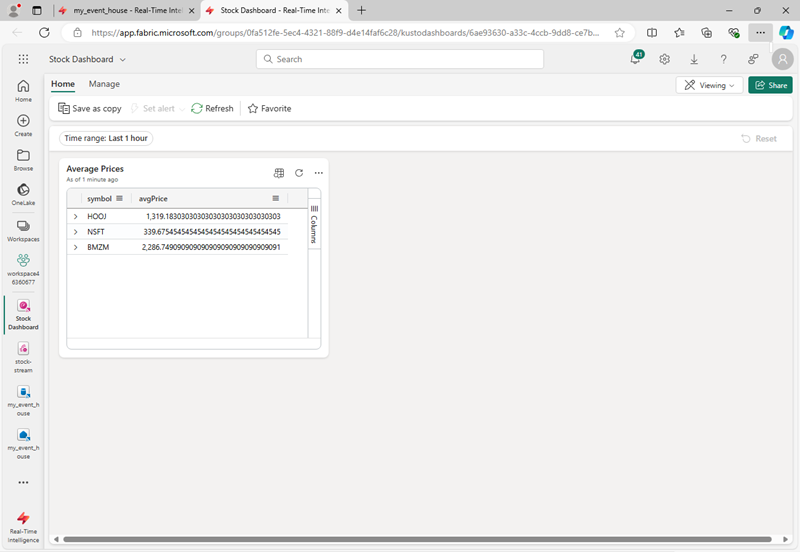Open Time range Last 1 hour filter
The image size is (800, 552).
pos(106,138)
